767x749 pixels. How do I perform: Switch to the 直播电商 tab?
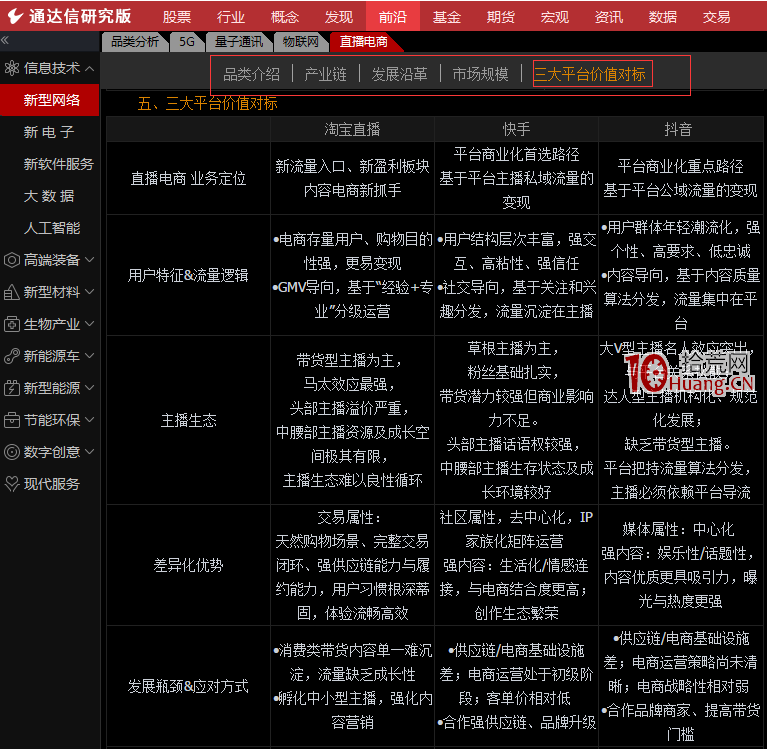(363, 42)
